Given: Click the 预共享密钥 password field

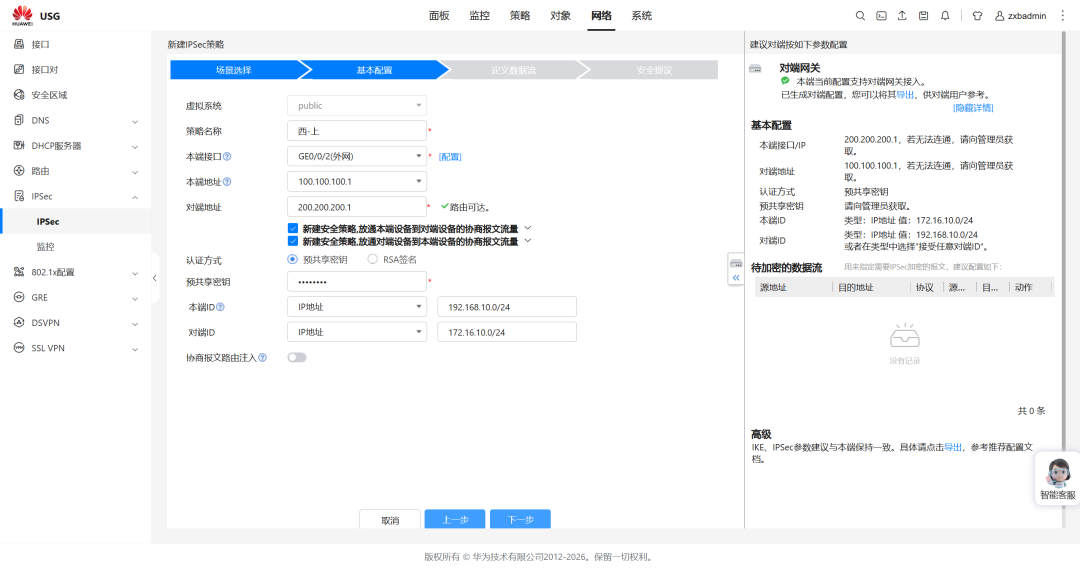Looking at the screenshot, I should pyautogui.click(x=357, y=282).
